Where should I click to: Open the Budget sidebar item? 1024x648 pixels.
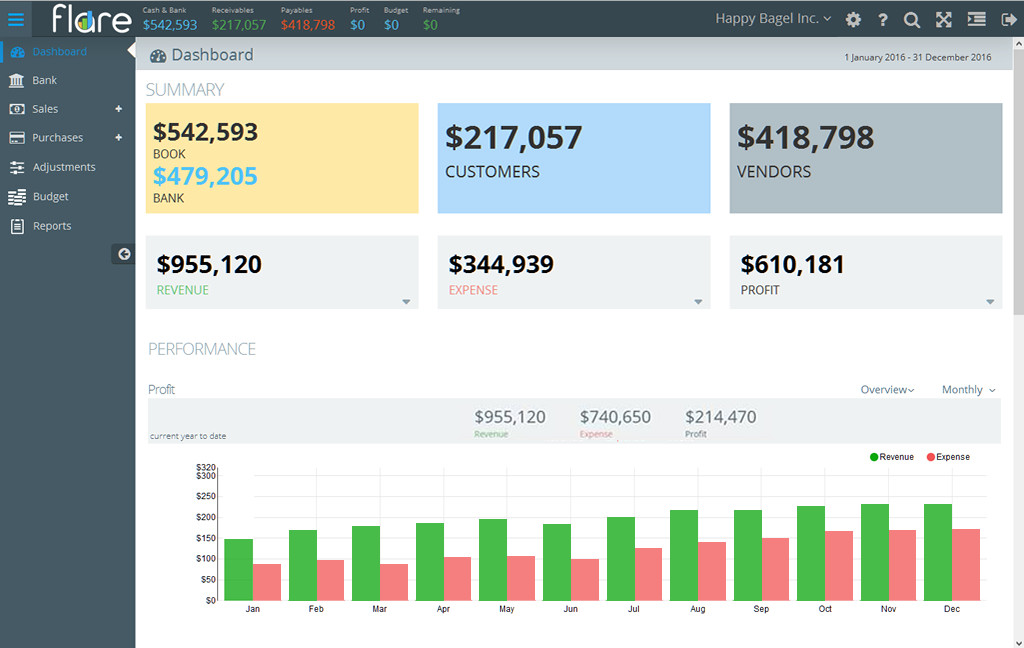click(x=50, y=197)
